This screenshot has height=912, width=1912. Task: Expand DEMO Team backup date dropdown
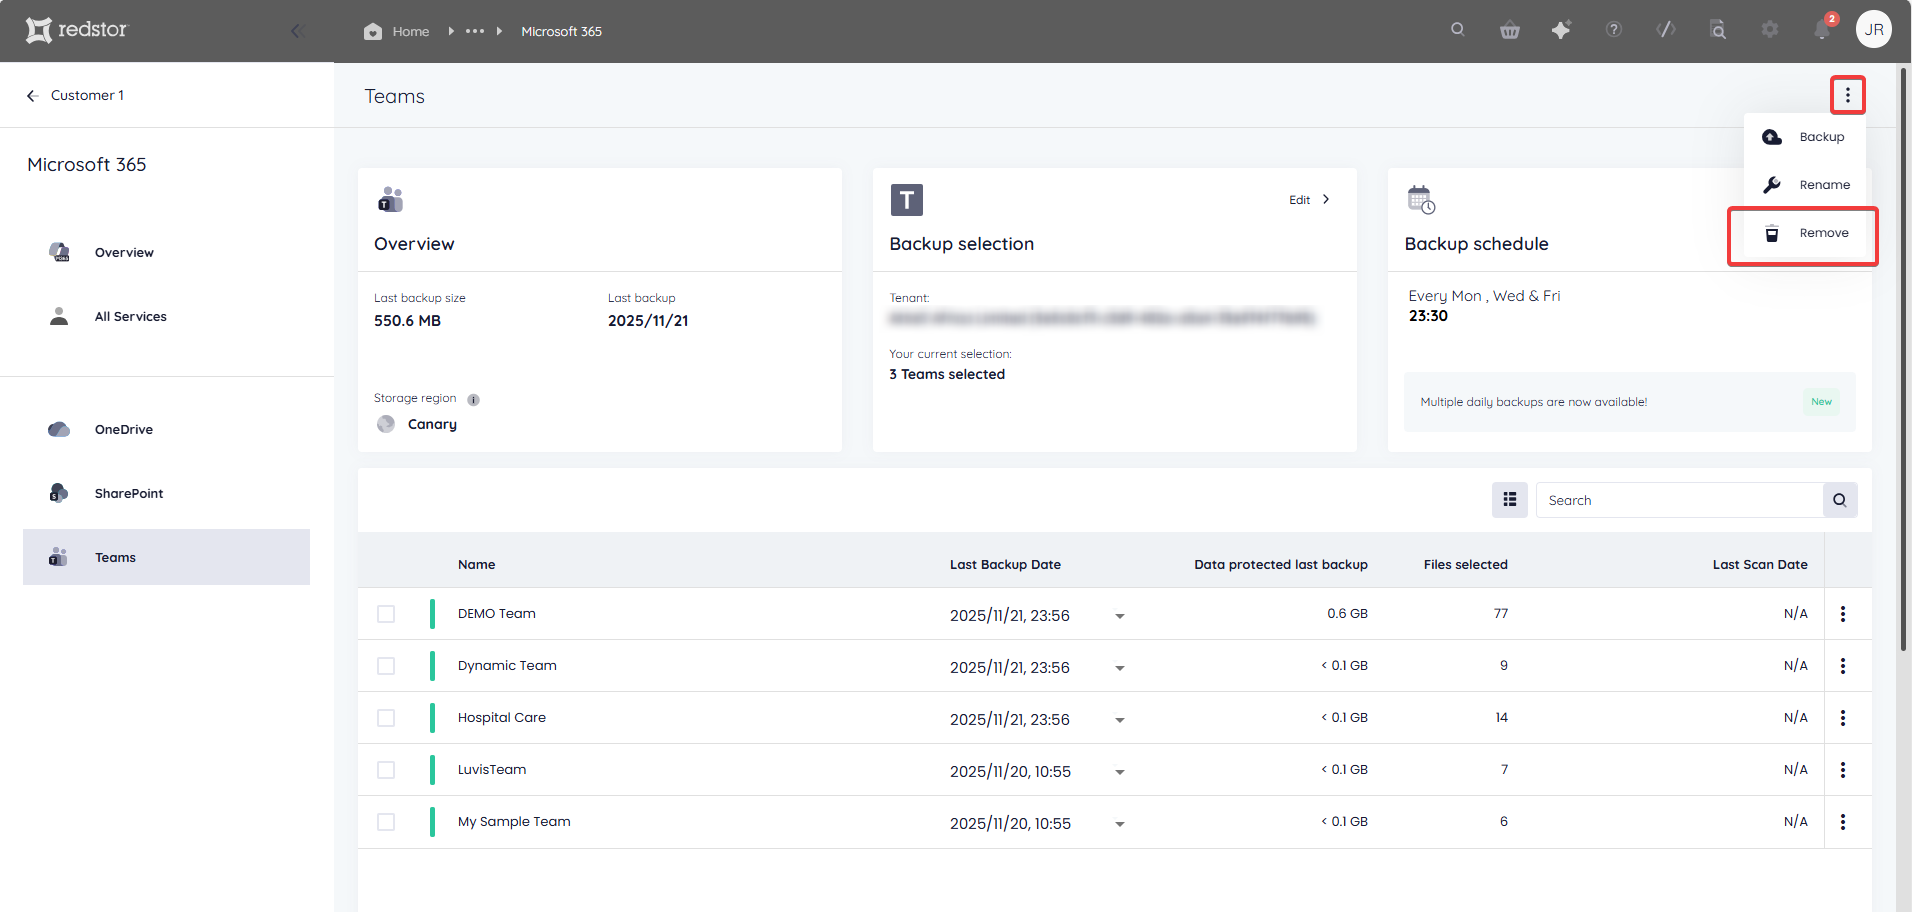click(x=1120, y=616)
